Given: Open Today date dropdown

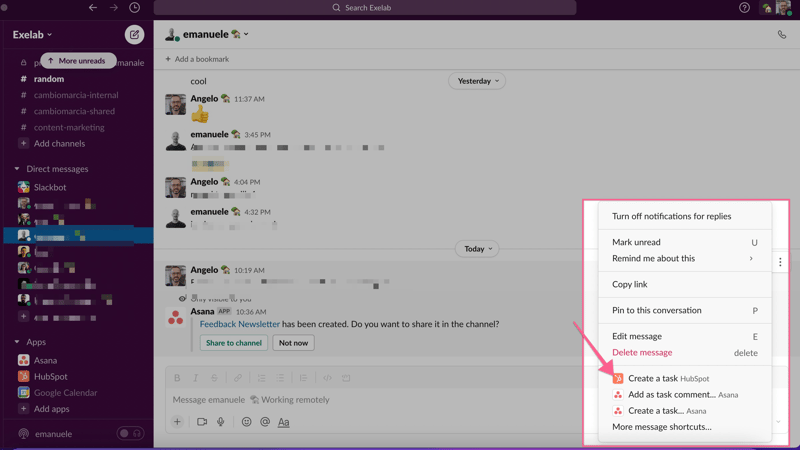Looking at the screenshot, I should point(477,249).
